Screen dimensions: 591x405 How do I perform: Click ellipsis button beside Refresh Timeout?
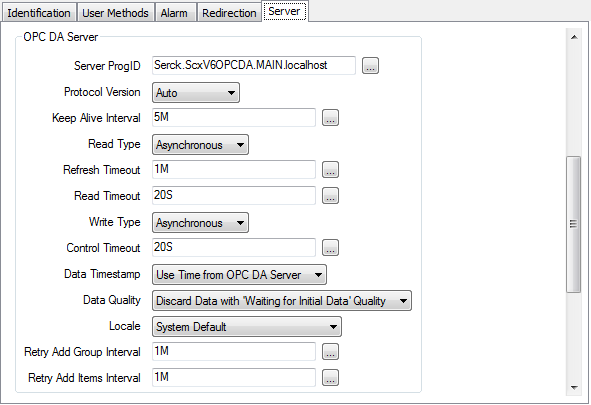click(330, 170)
